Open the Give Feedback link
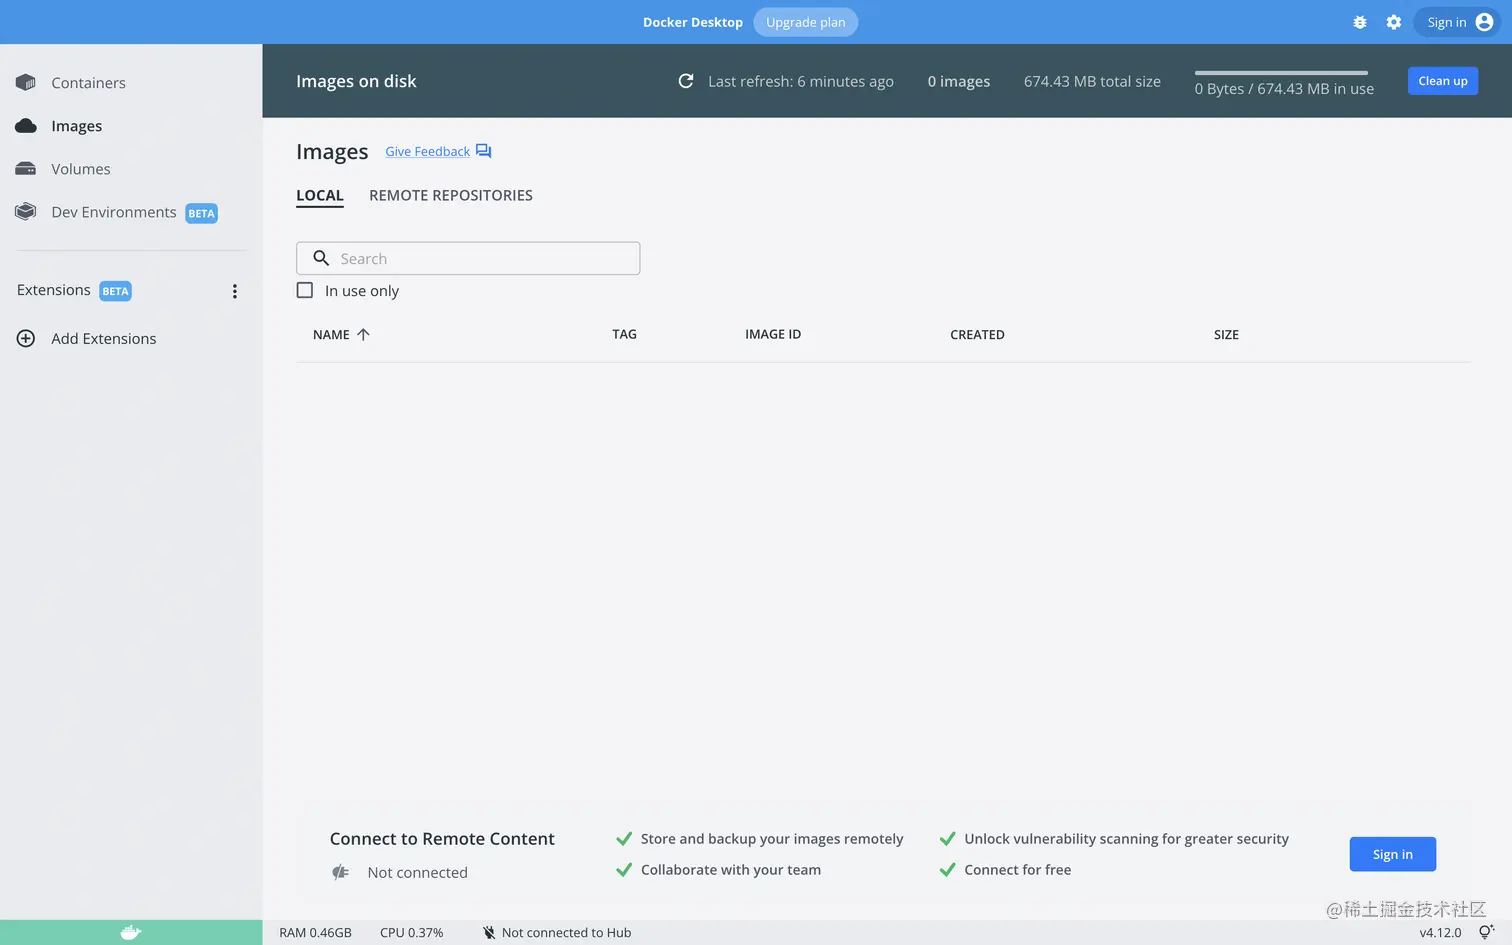 pos(427,151)
